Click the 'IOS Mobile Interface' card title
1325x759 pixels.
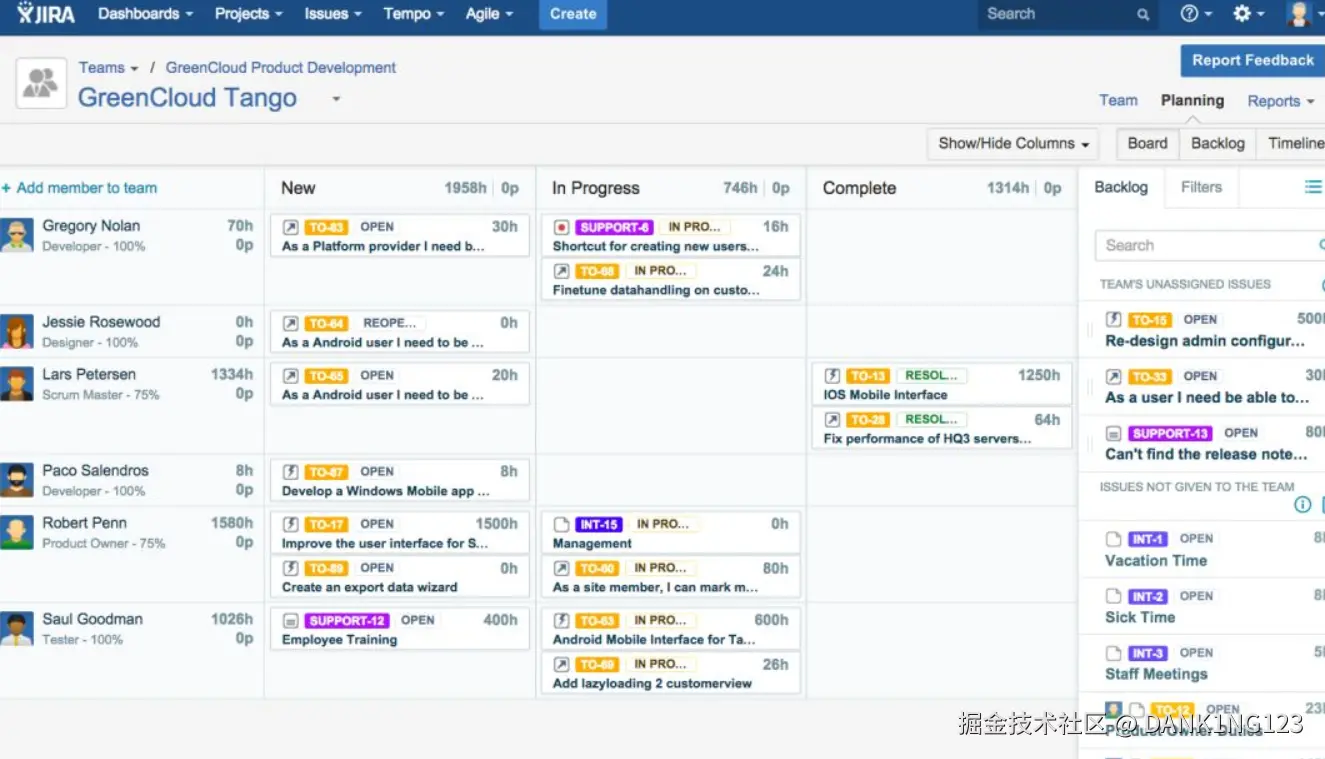point(885,395)
